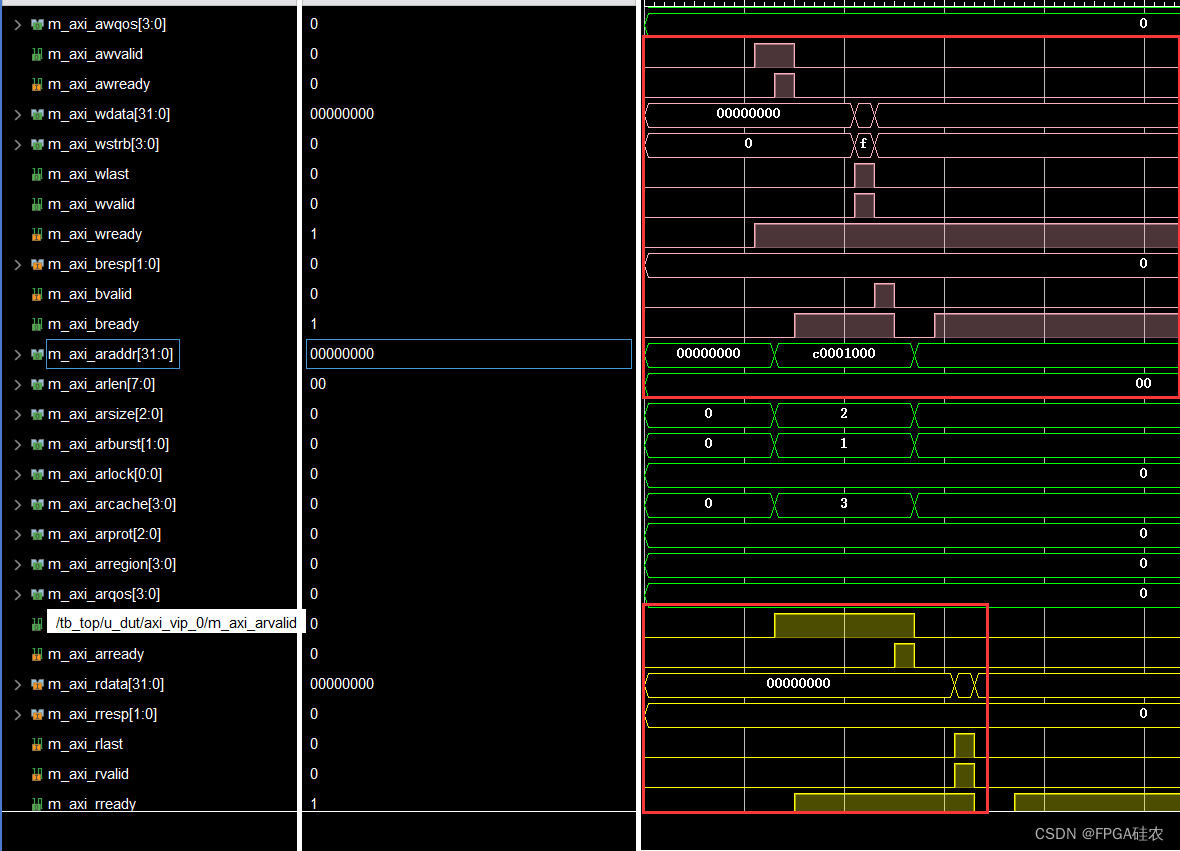Click the signal icon beside m_axi_rready
The image size is (1180, 851).
37,804
